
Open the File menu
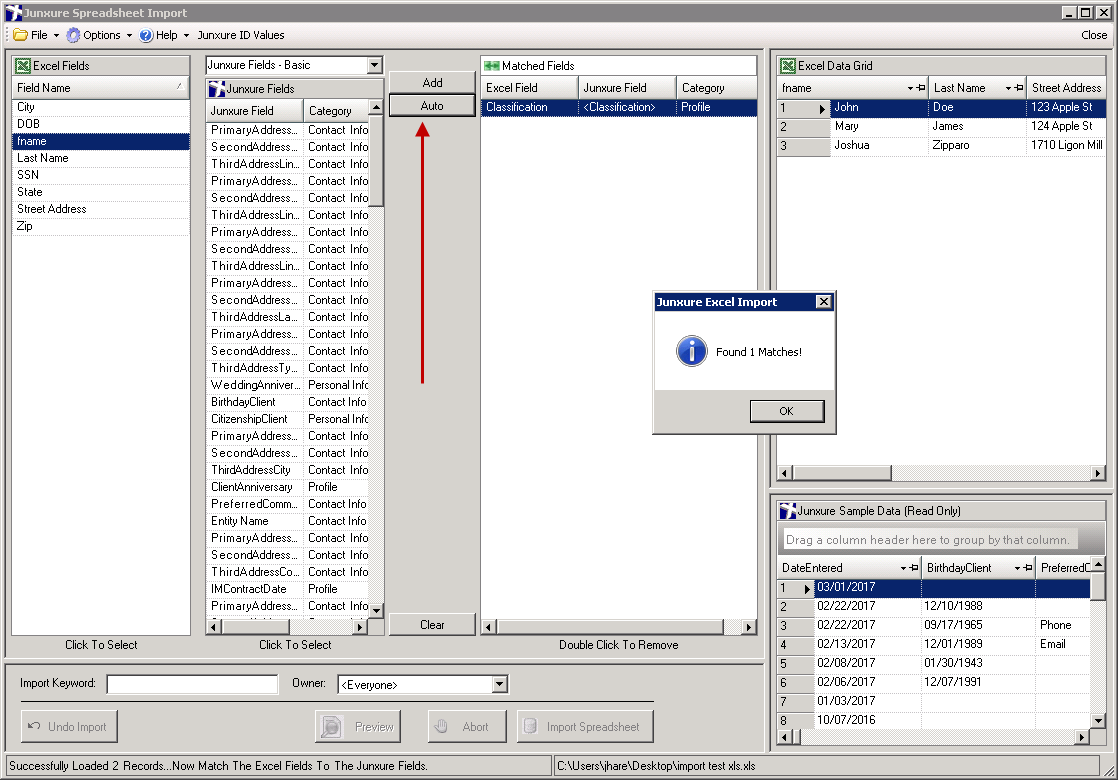click(39, 35)
